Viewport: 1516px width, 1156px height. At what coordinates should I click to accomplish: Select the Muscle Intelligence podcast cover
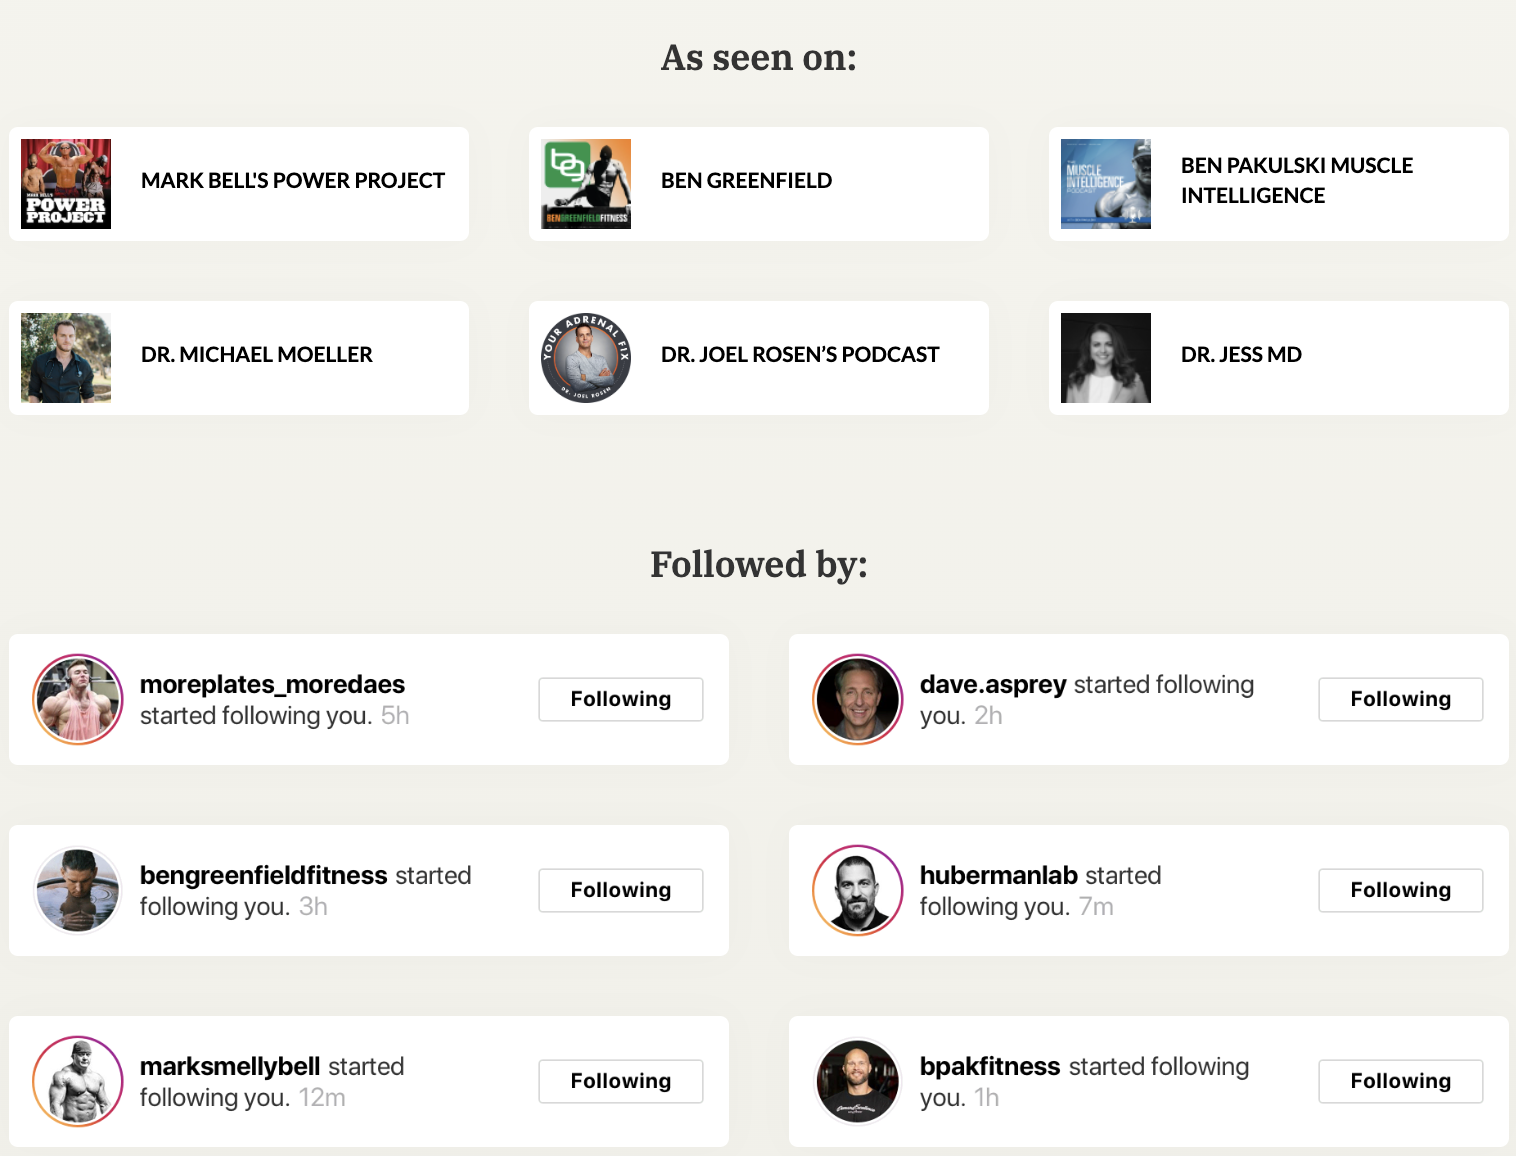[x=1106, y=184]
